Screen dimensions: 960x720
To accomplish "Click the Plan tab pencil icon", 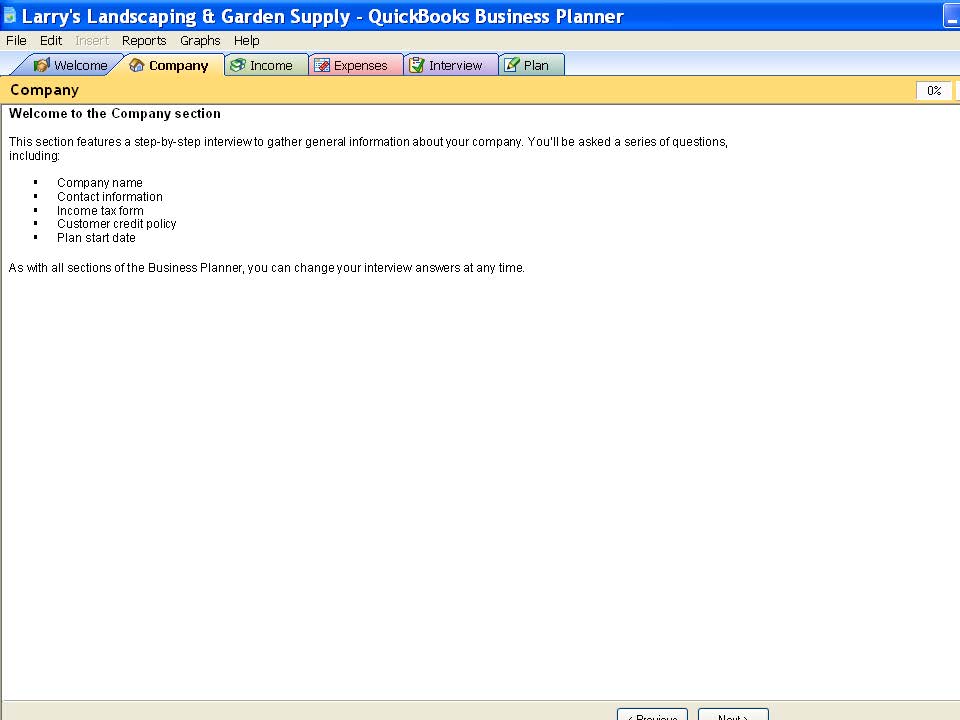I will [x=511, y=64].
